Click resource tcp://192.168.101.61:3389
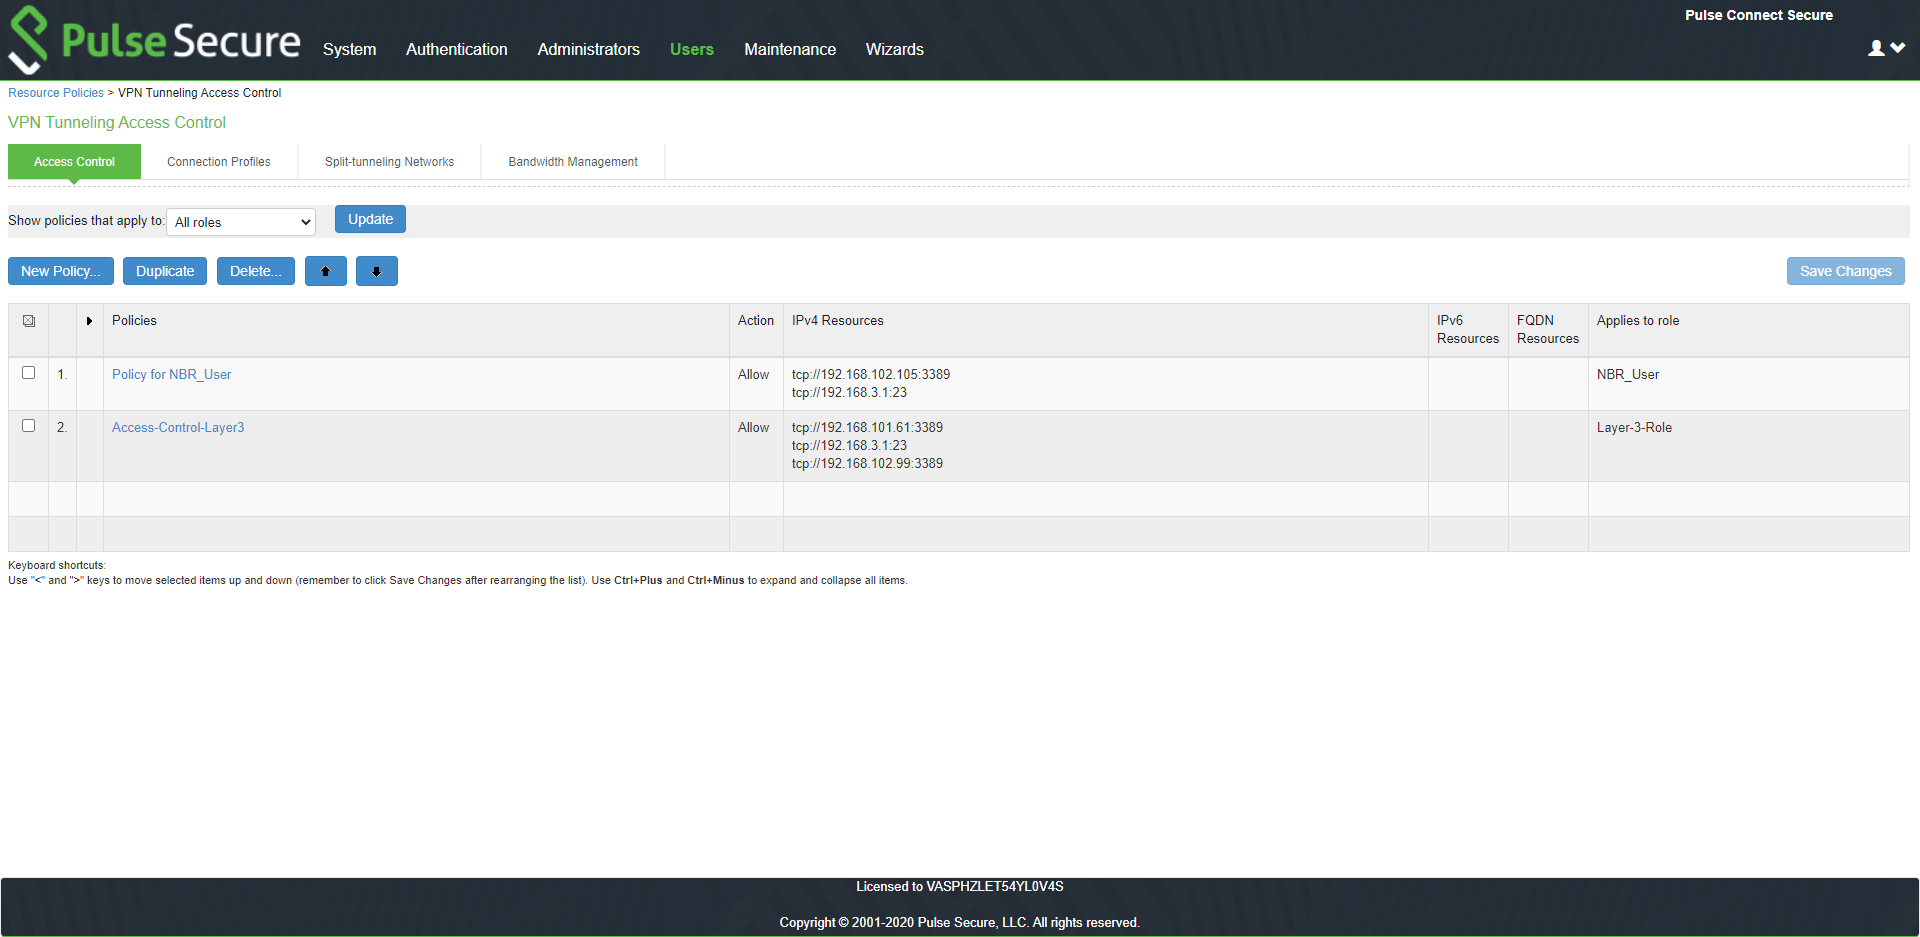Viewport: 1920px width, 937px height. click(867, 427)
